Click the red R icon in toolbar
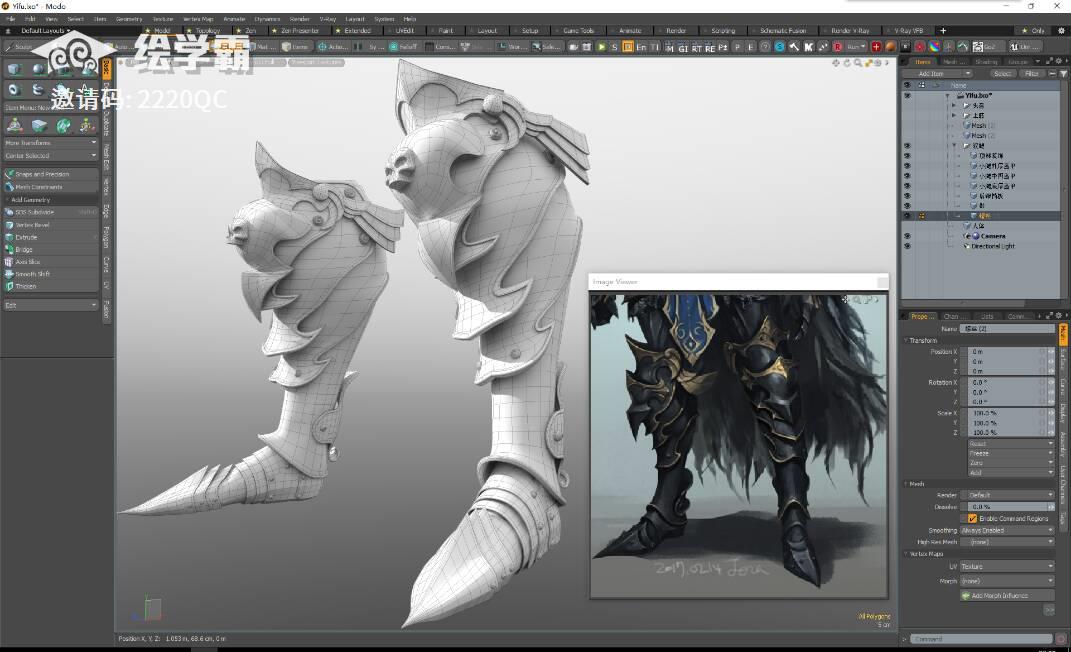 [x=837, y=47]
